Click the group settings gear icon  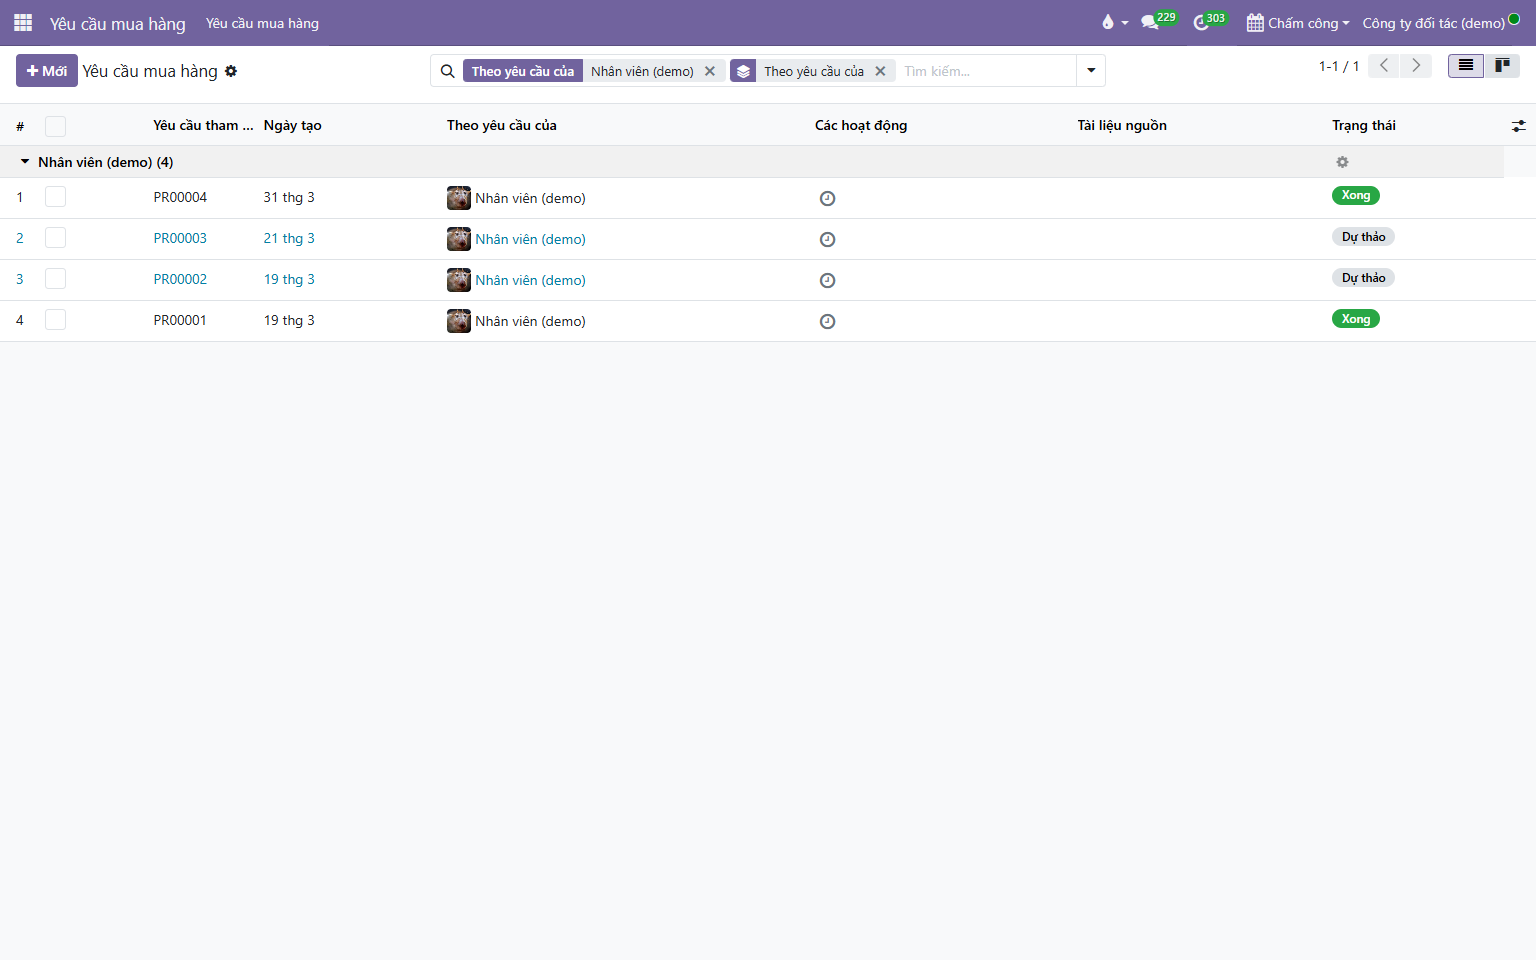point(1343,162)
